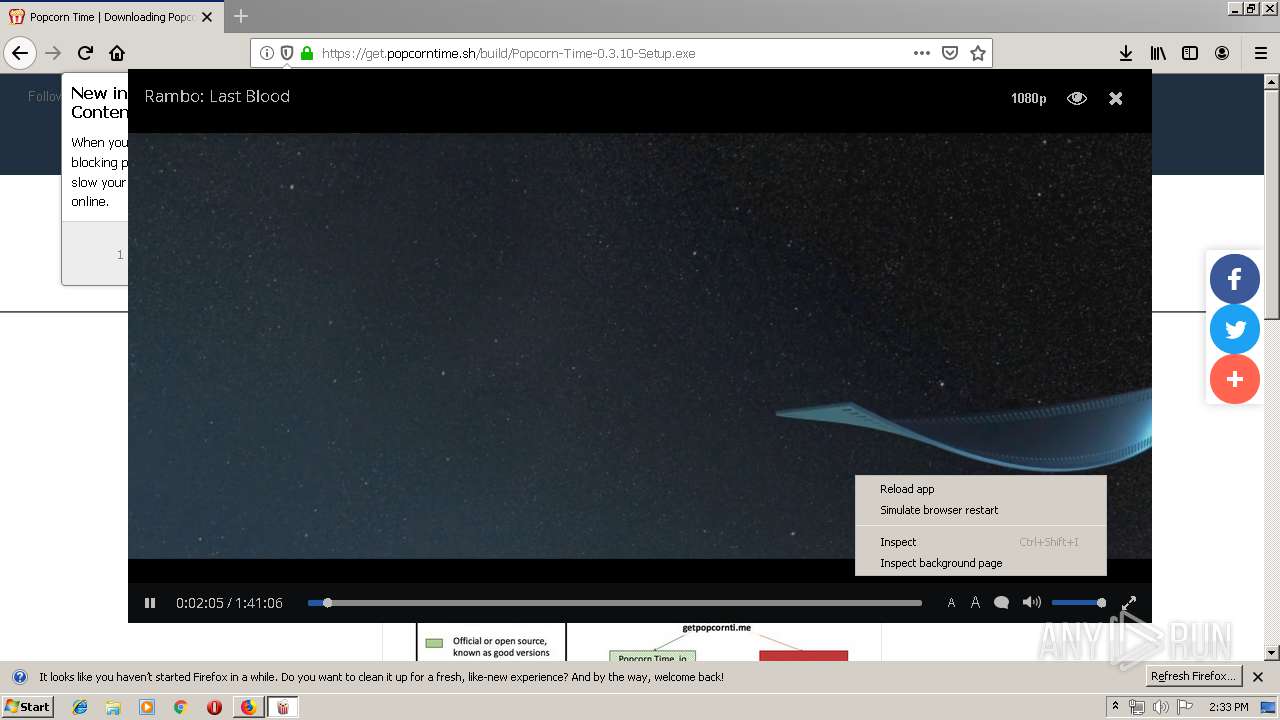
Task: Click the green padlock security icon
Action: (307, 53)
